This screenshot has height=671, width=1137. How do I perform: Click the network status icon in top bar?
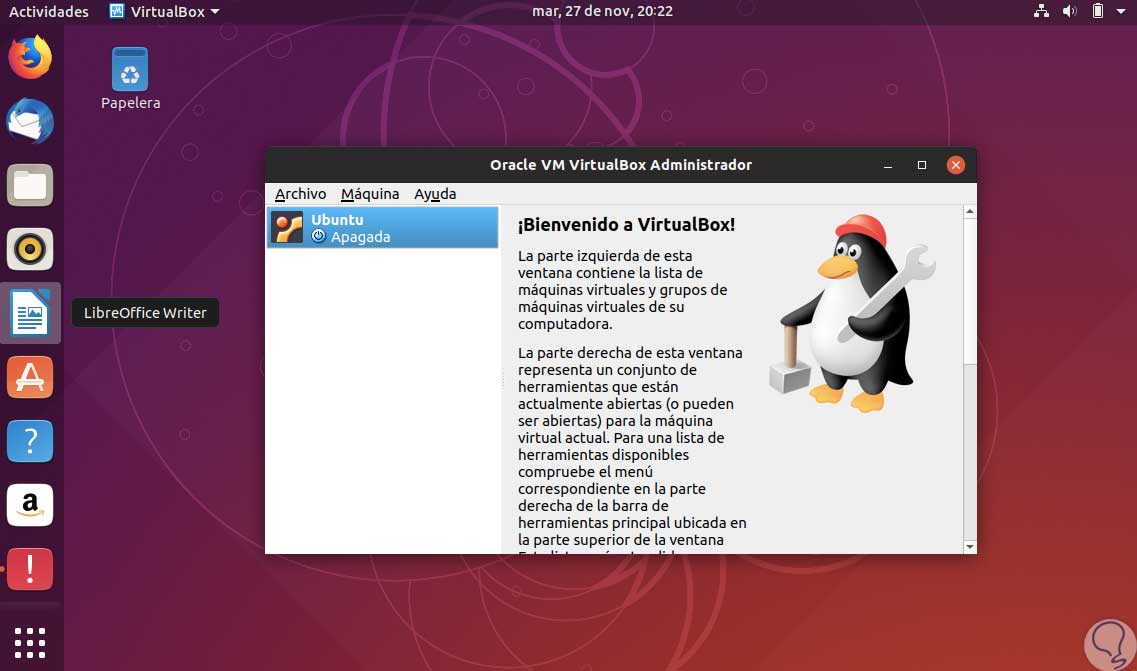(1041, 11)
